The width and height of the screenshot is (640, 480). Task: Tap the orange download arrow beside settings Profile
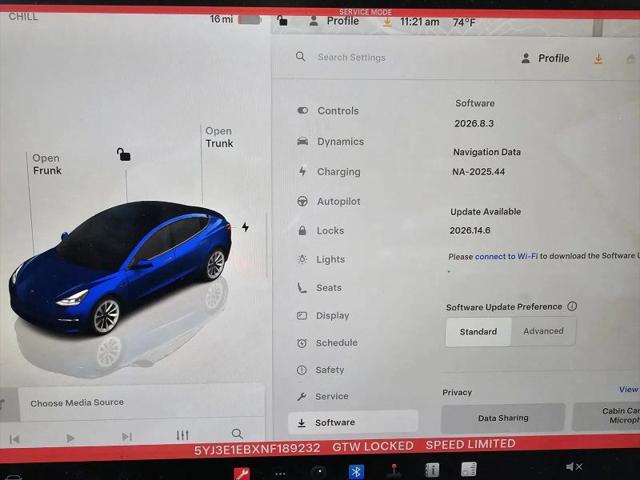(598, 59)
